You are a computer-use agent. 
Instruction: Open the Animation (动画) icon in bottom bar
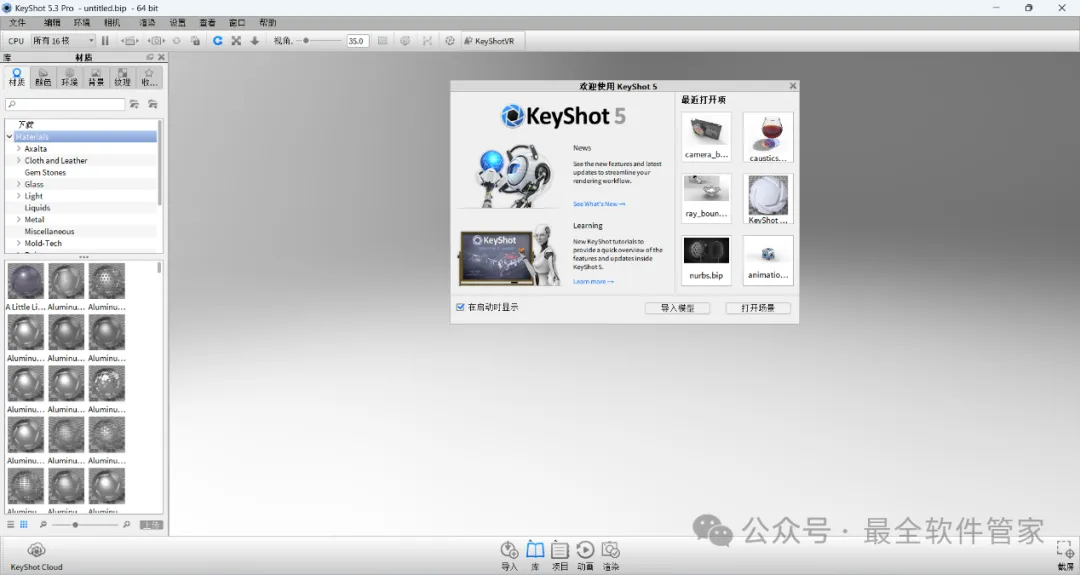click(585, 556)
